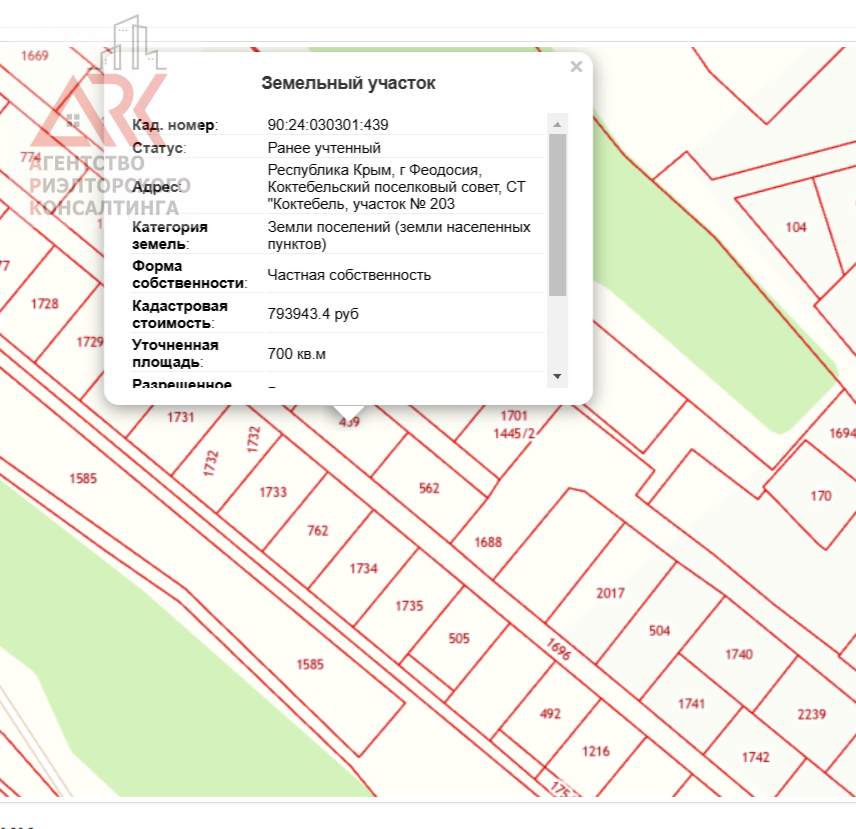Select parcel 562 on the map
856x829 pixels.
pyautogui.click(x=429, y=488)
